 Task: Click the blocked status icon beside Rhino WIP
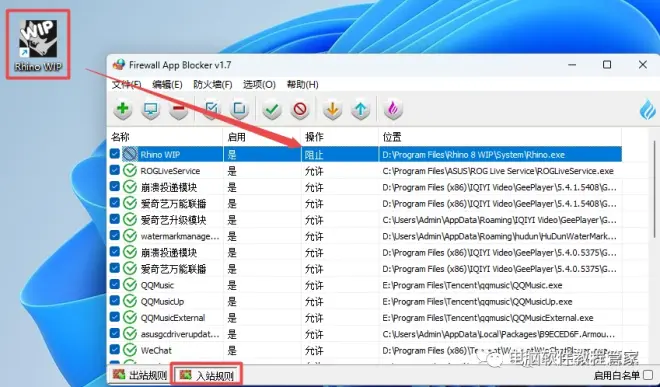tap(130, 154)
